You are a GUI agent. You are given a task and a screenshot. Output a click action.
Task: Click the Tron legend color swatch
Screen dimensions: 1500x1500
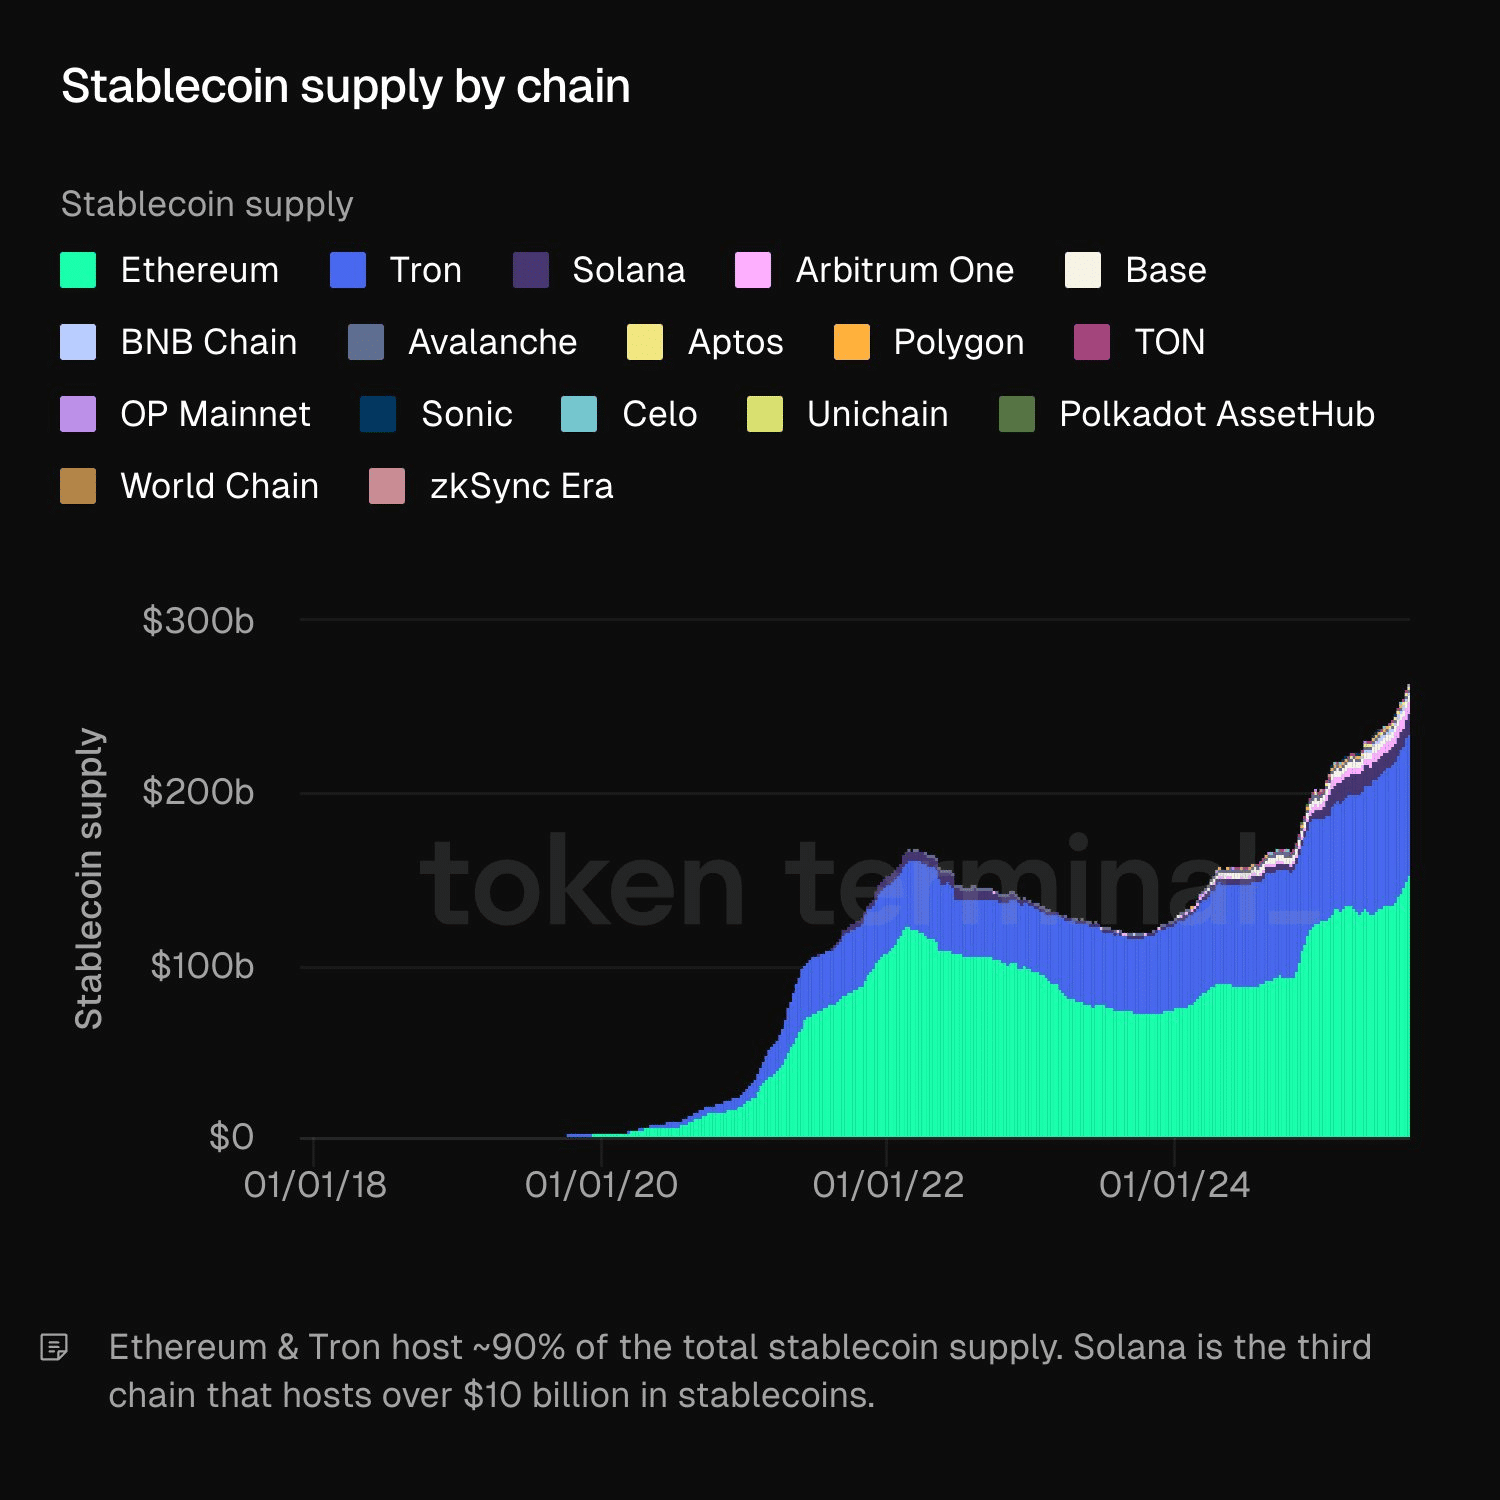pos(348,270)
